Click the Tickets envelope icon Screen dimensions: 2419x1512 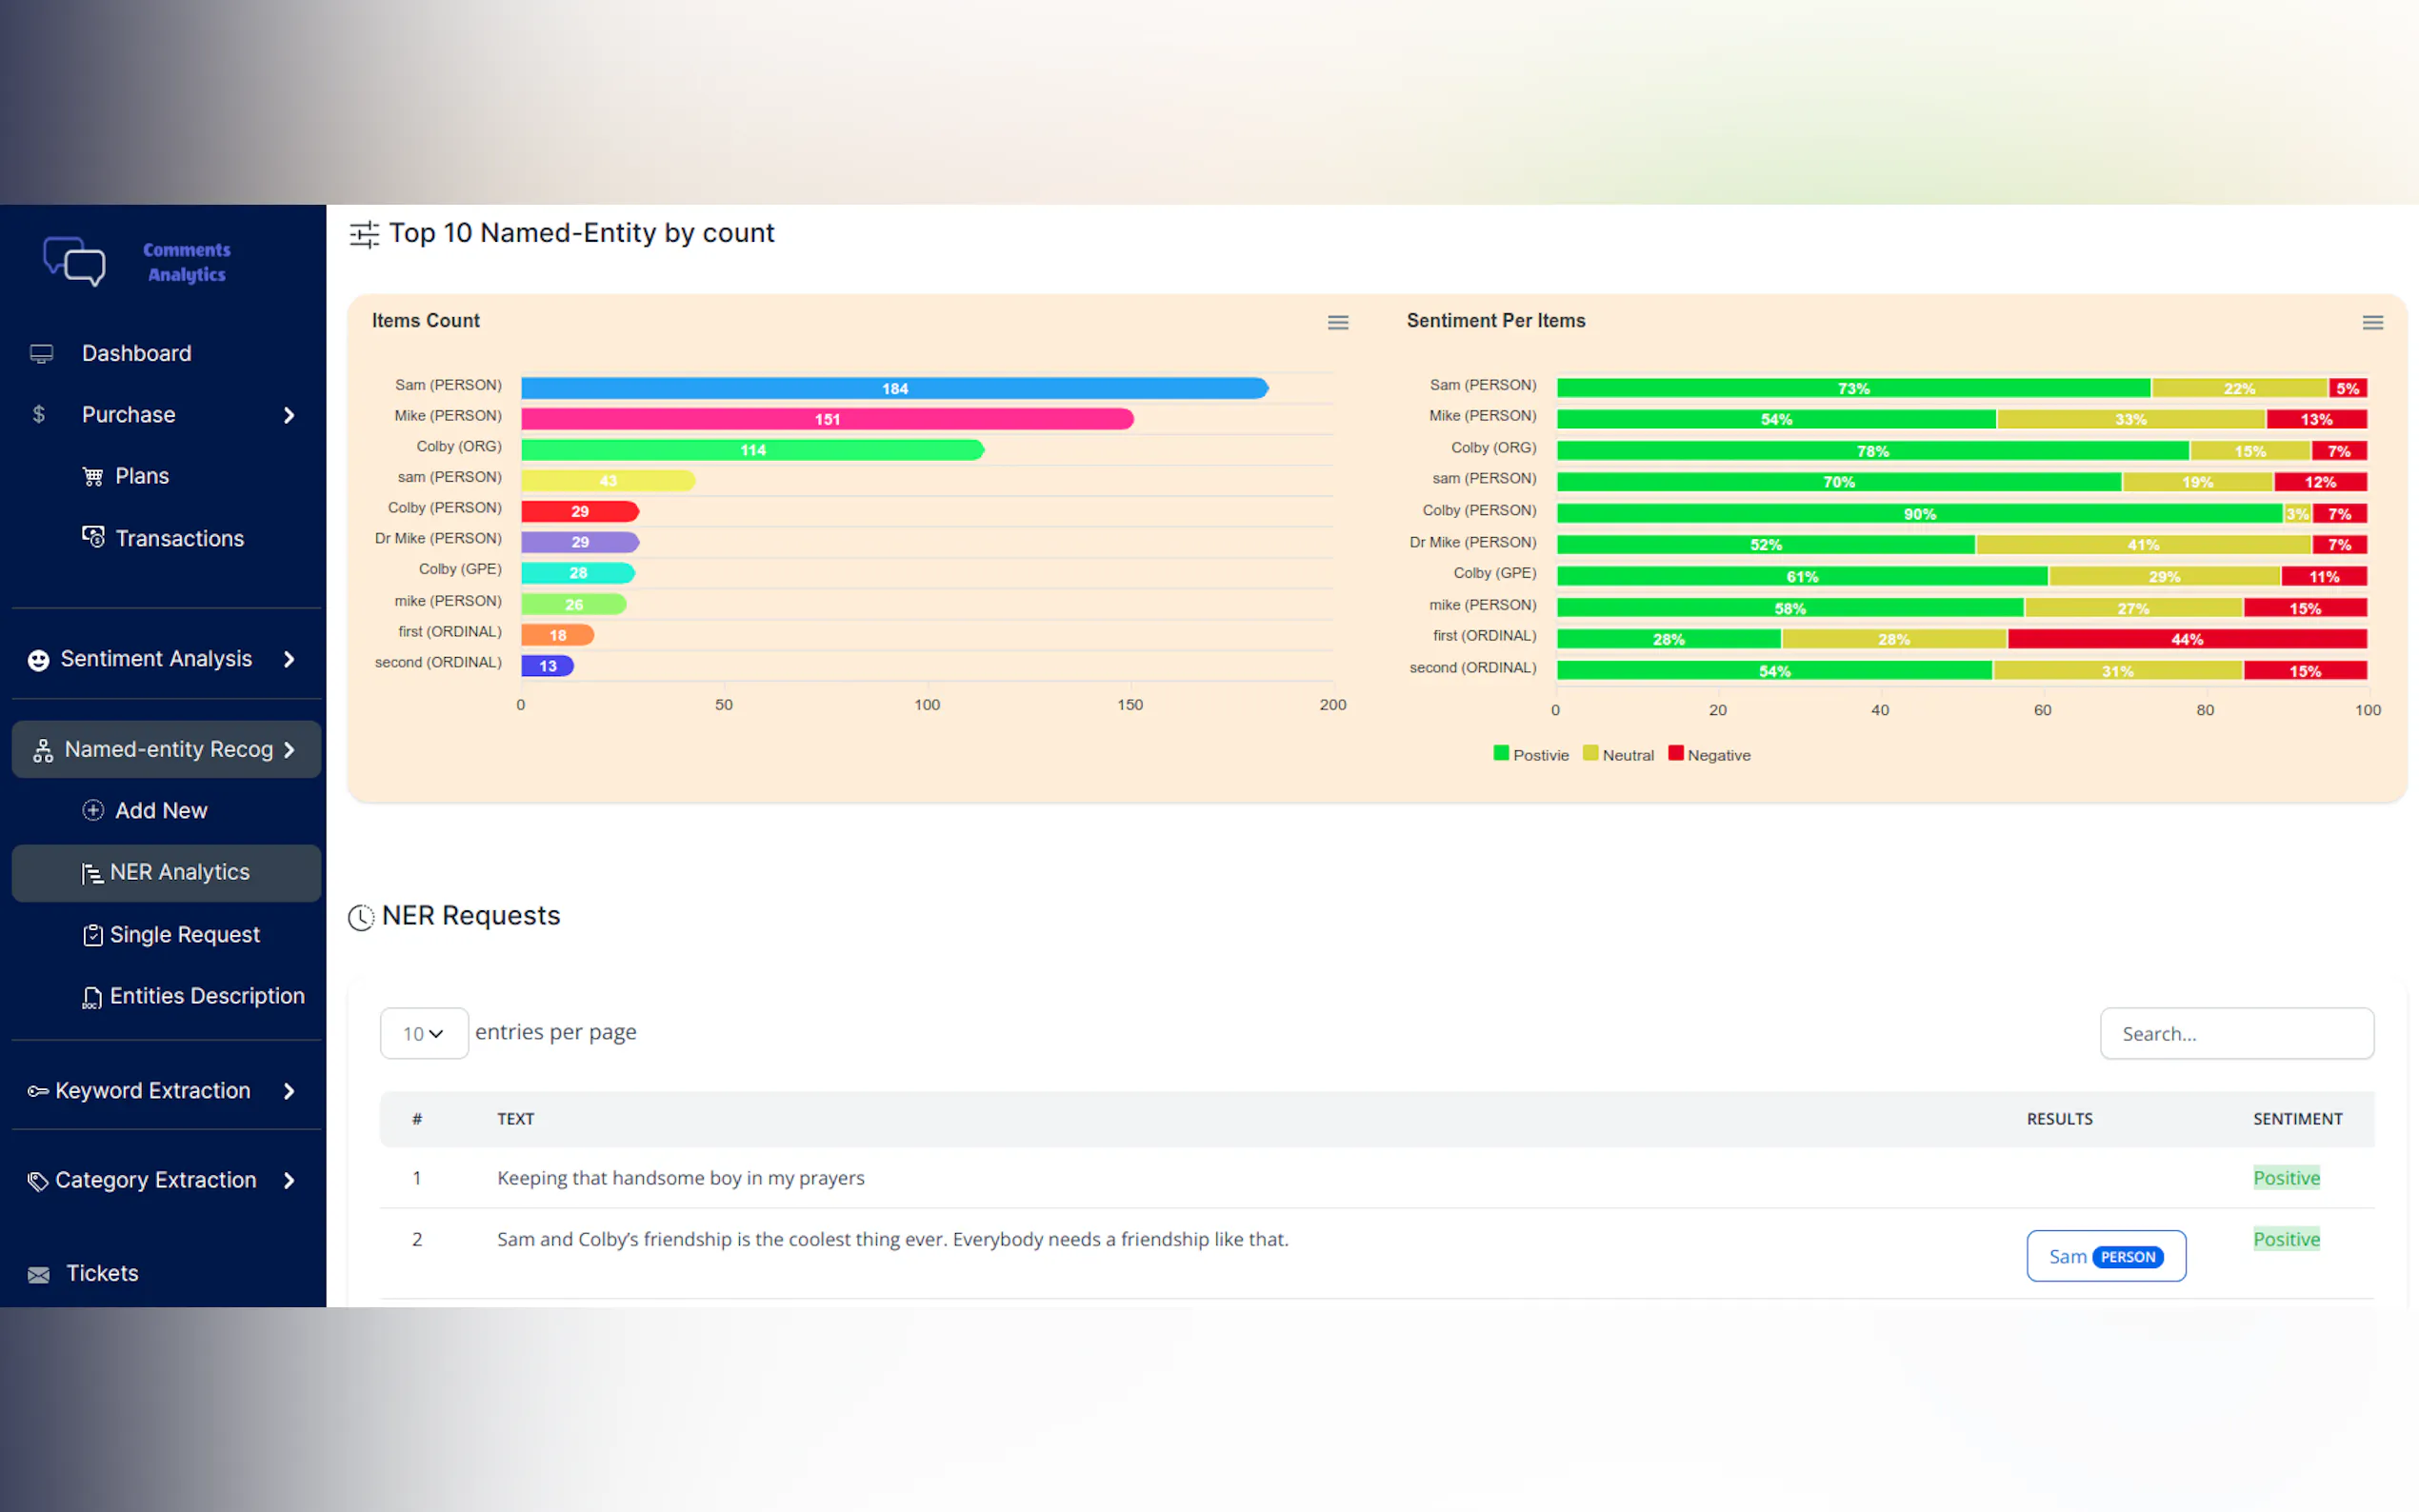point(39,1274)
